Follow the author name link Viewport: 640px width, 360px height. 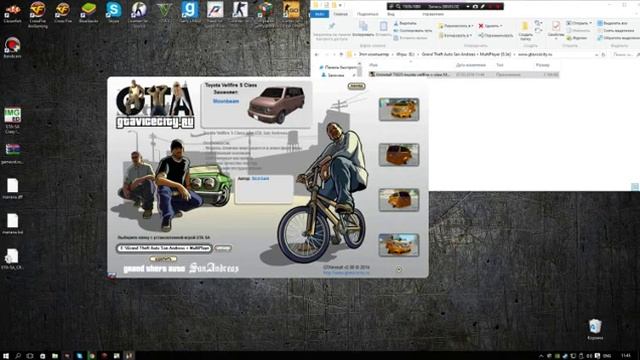click(260, 178)
